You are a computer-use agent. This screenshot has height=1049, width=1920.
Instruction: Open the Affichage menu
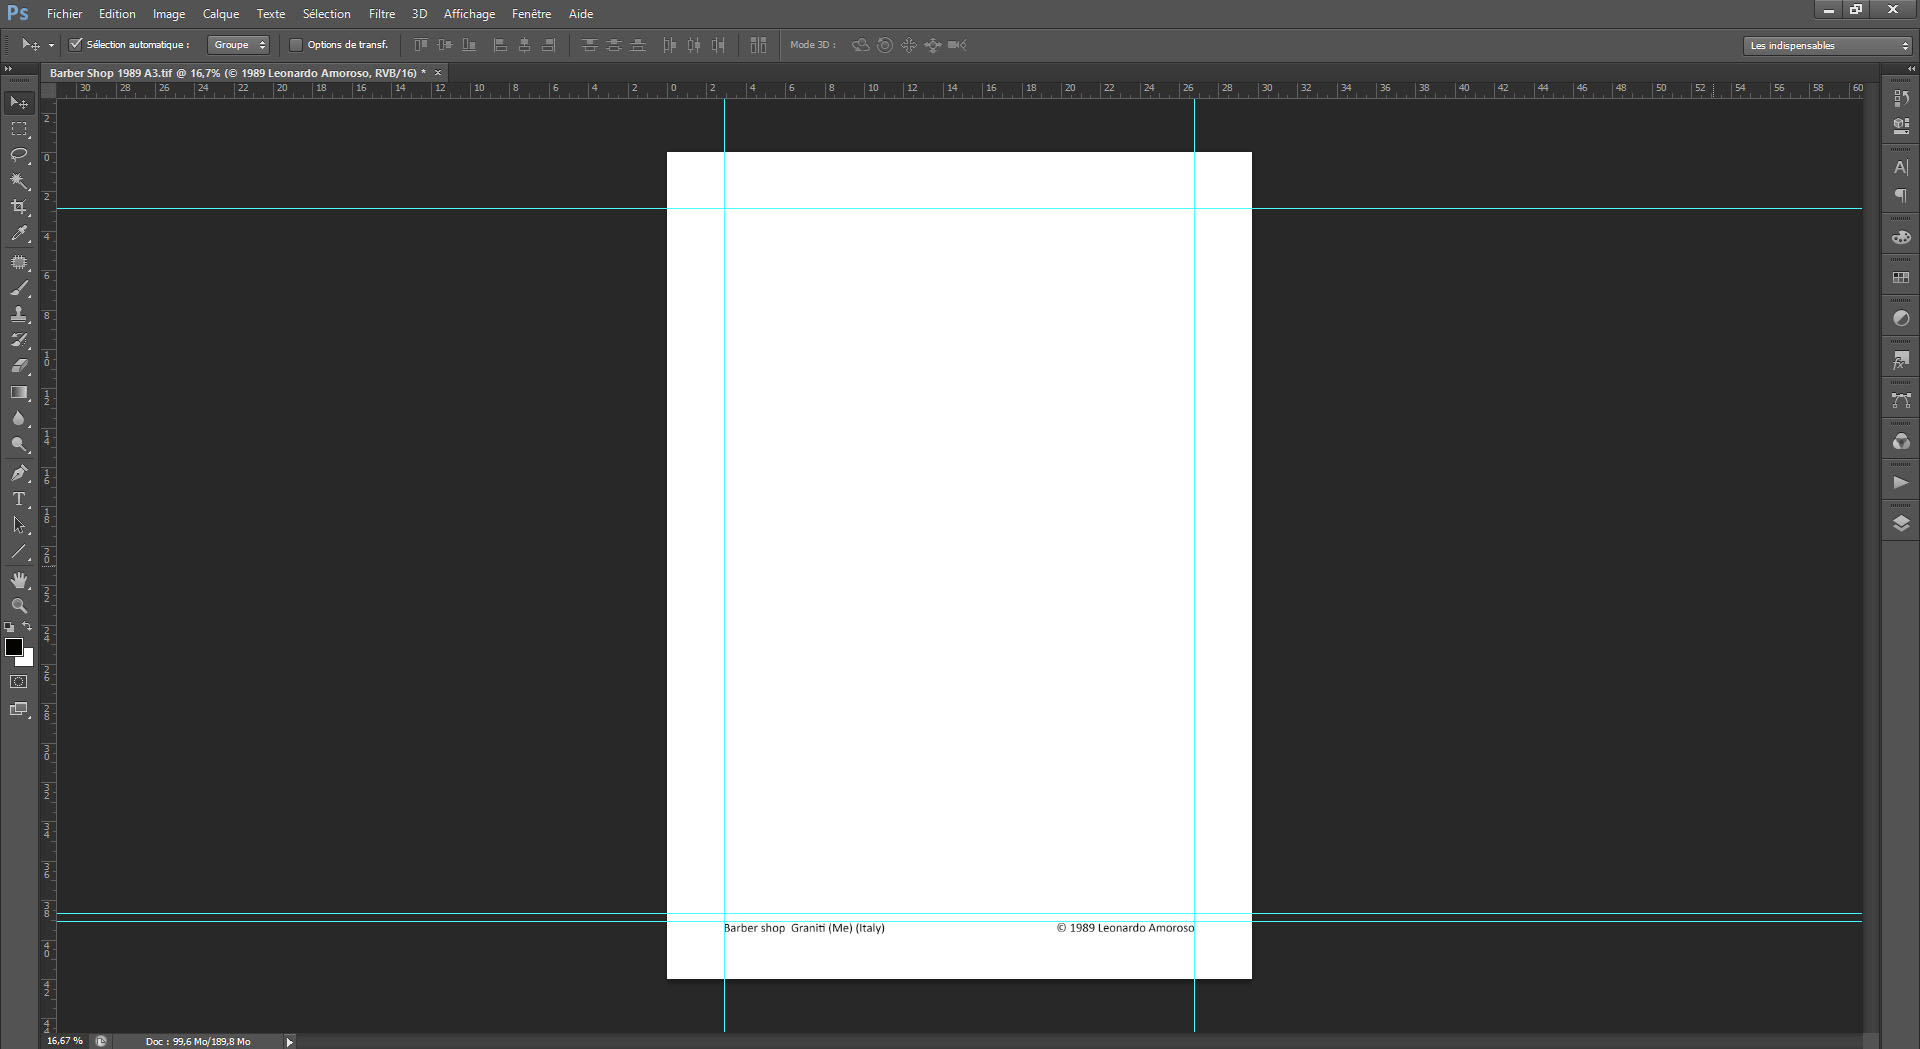[x=469, y=14]
